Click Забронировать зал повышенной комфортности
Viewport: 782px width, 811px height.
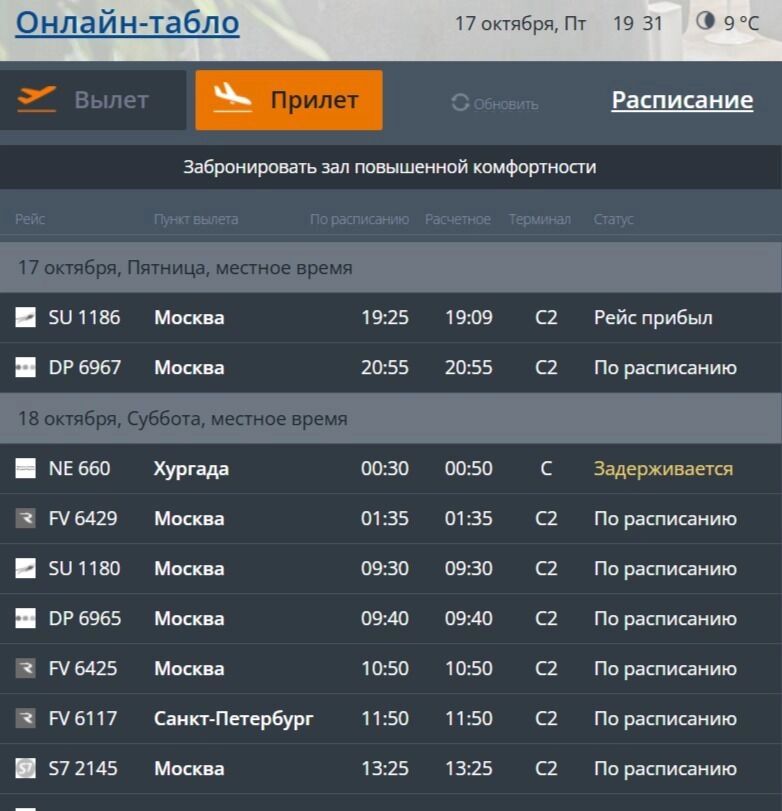pyautogui.click(x=390, y=167)
